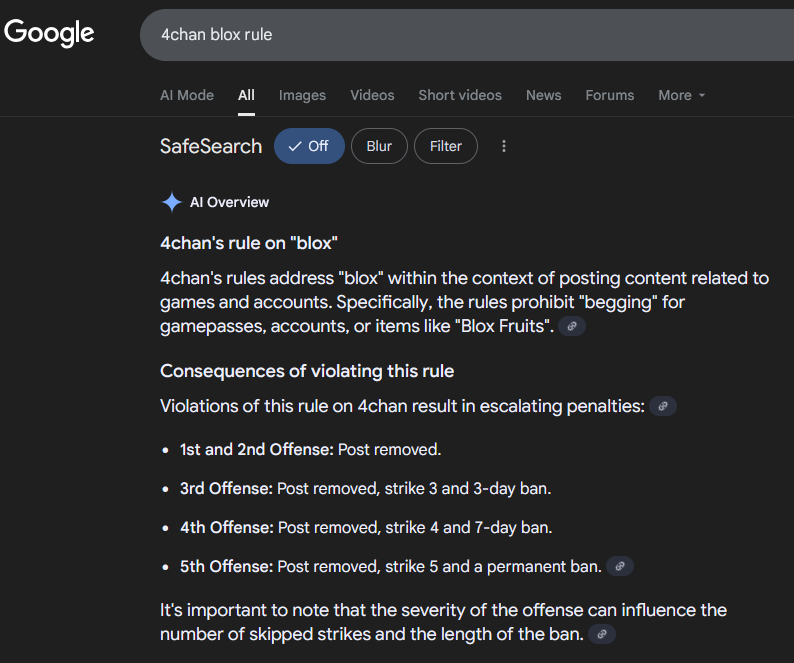Select the Forums tab
794x663 pixels.
pos(610,95)
